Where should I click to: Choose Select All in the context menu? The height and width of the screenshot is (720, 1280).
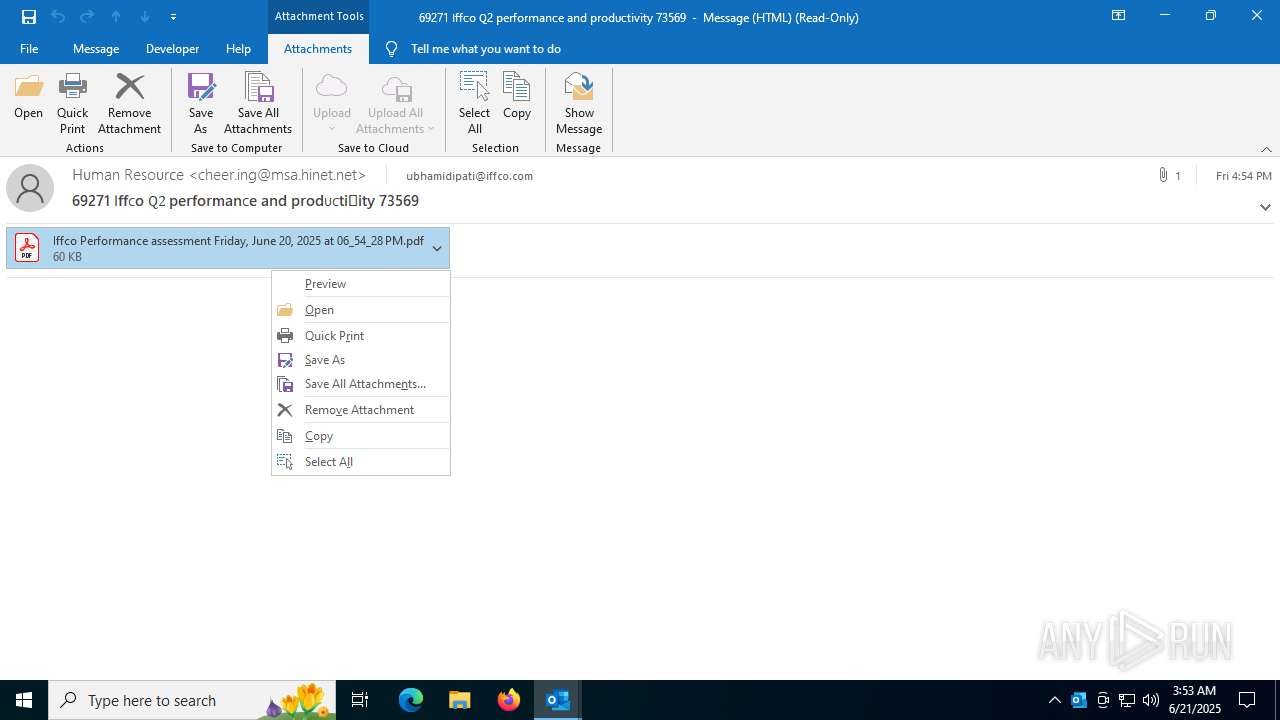[x=361, y=462]
